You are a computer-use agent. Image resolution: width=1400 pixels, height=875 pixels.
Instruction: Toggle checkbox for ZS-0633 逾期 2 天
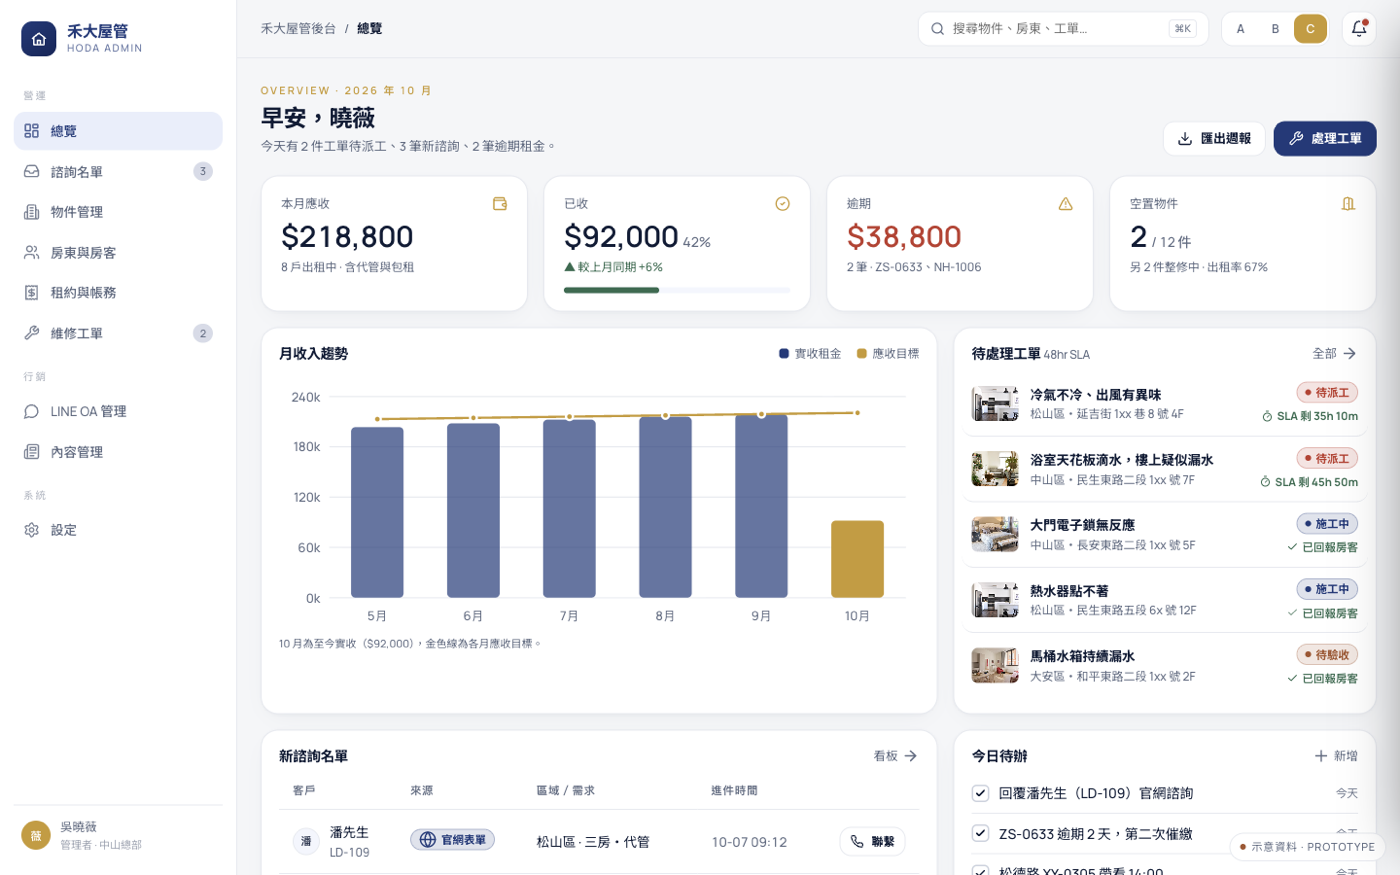(x=980, y=833)
